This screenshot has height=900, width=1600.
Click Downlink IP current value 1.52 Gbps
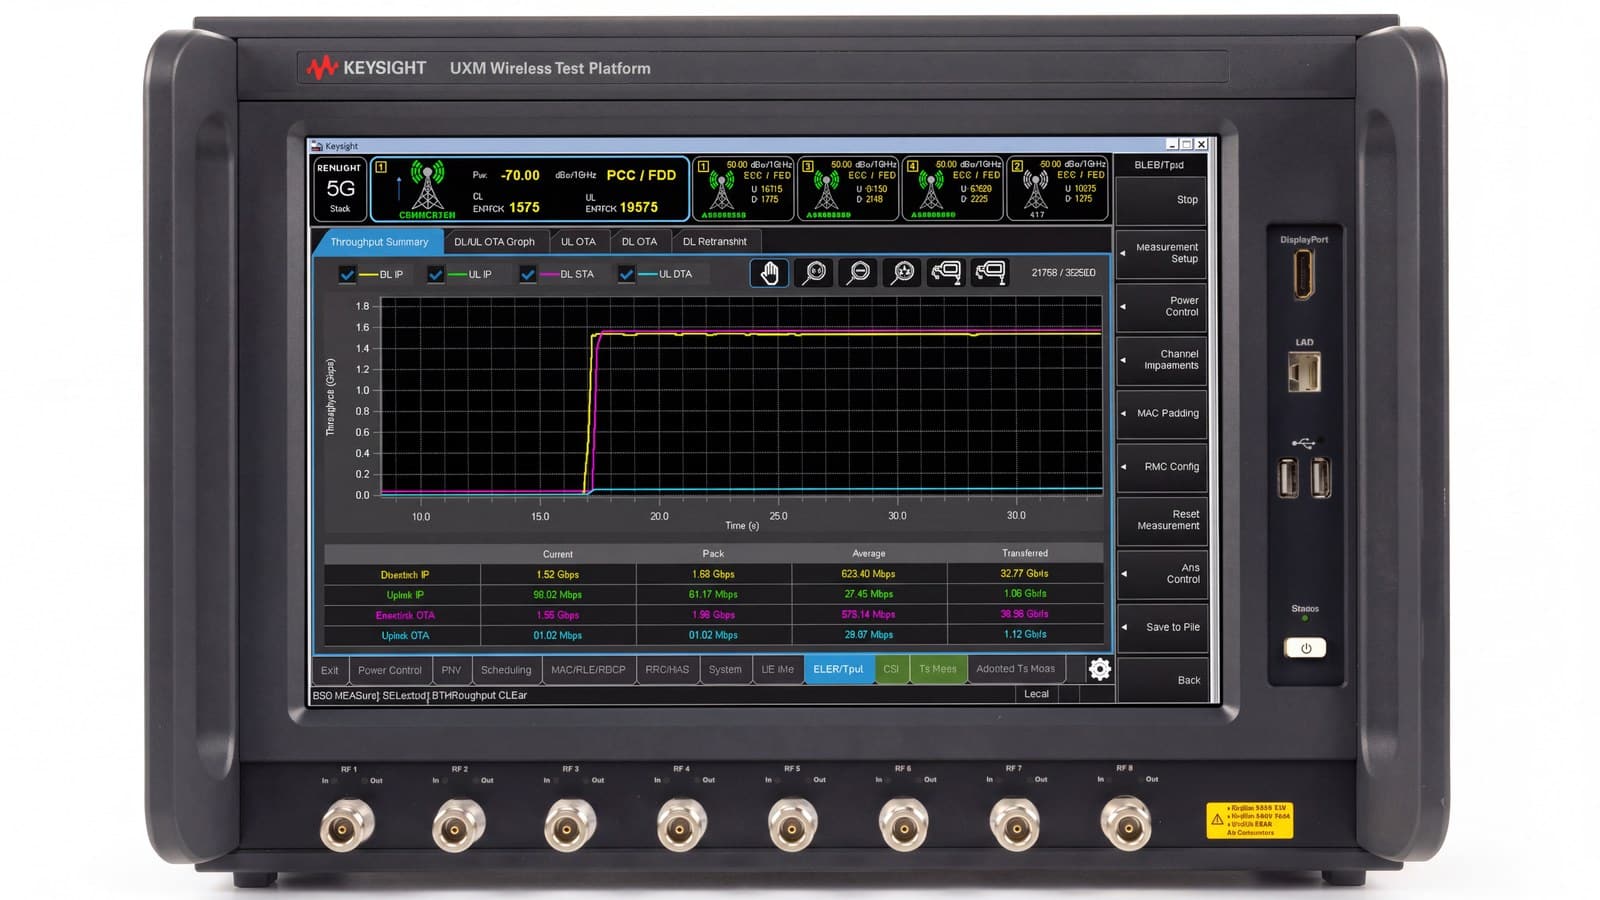click(x=557, y=575)
